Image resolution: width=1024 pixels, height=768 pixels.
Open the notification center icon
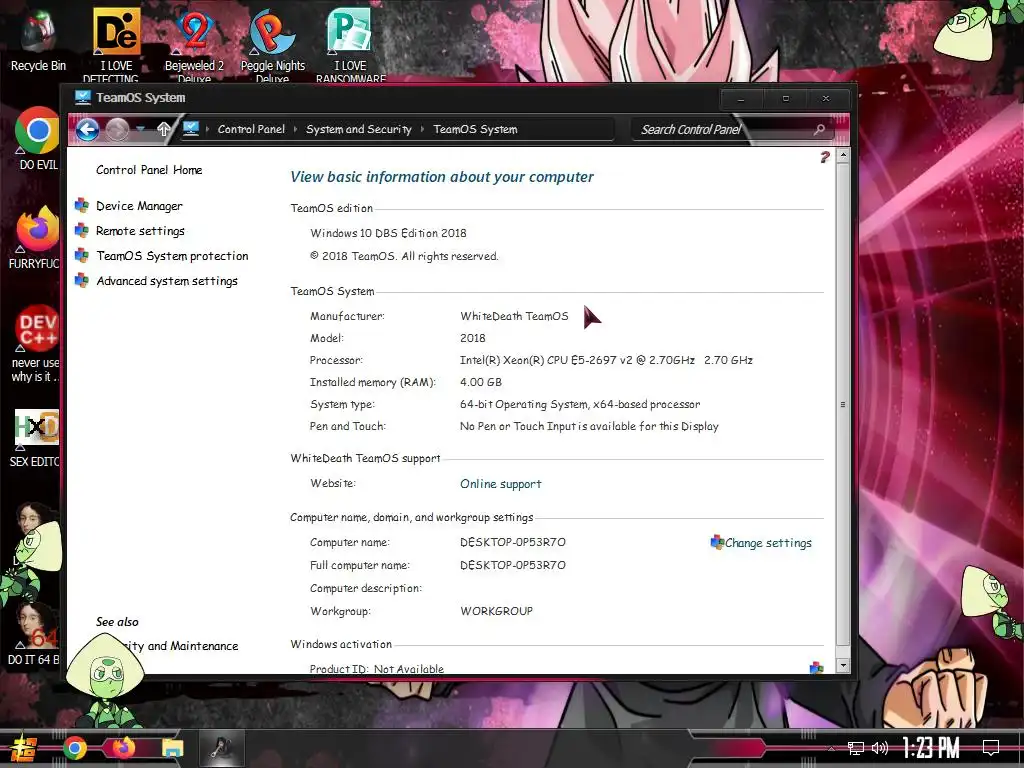point(991,748)
